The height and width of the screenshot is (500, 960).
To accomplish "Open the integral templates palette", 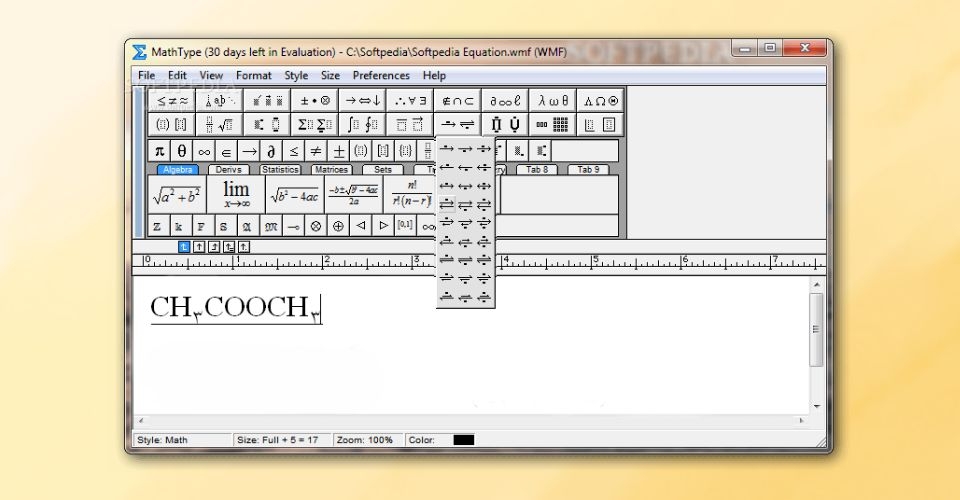I will [361, 125].
